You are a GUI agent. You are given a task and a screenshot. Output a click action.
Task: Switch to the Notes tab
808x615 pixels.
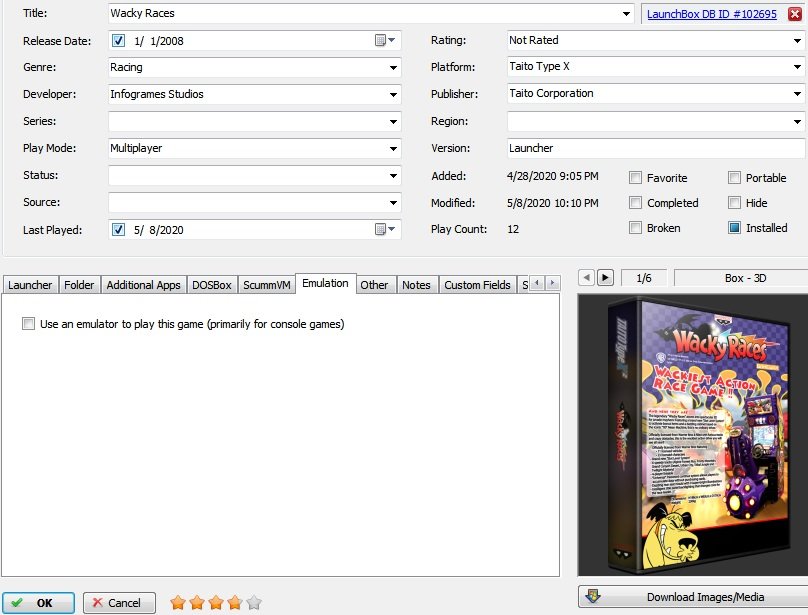tap(416, 285)
